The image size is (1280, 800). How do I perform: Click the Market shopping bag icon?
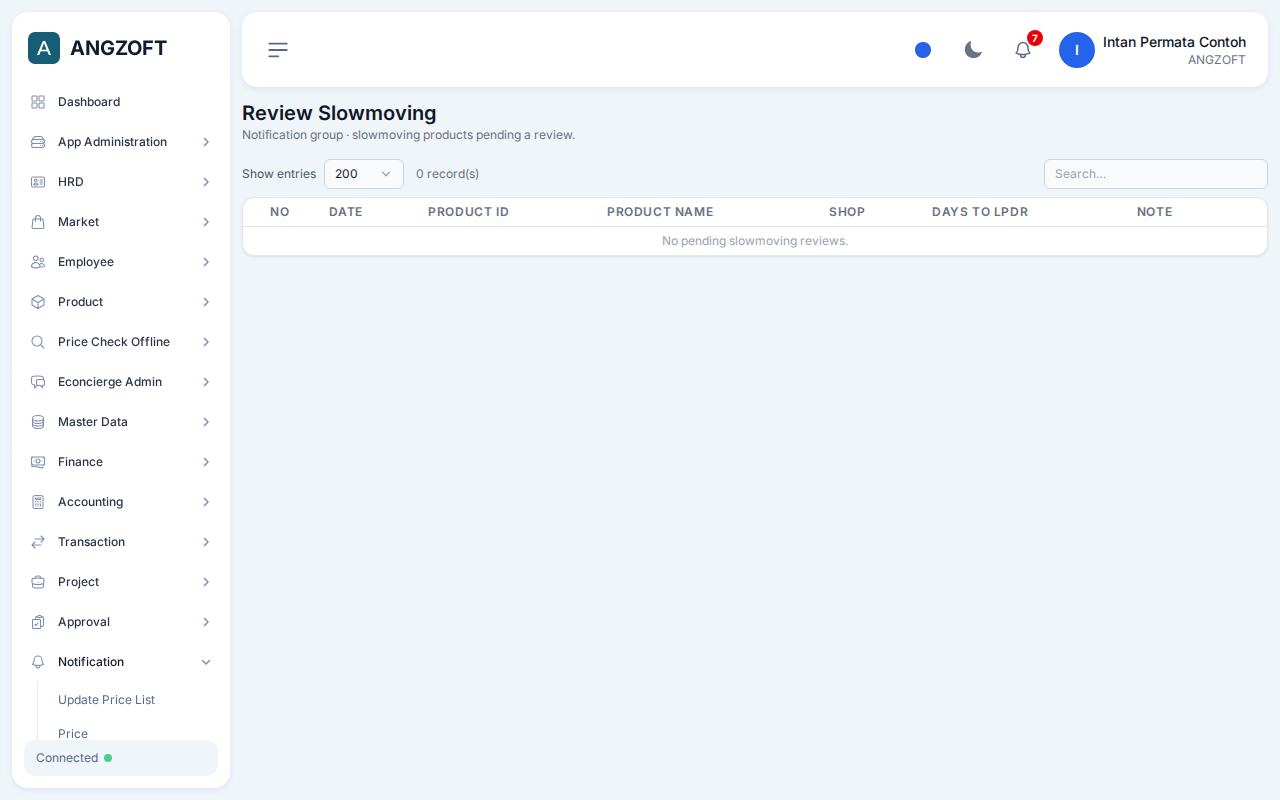(x=38, y=222)
